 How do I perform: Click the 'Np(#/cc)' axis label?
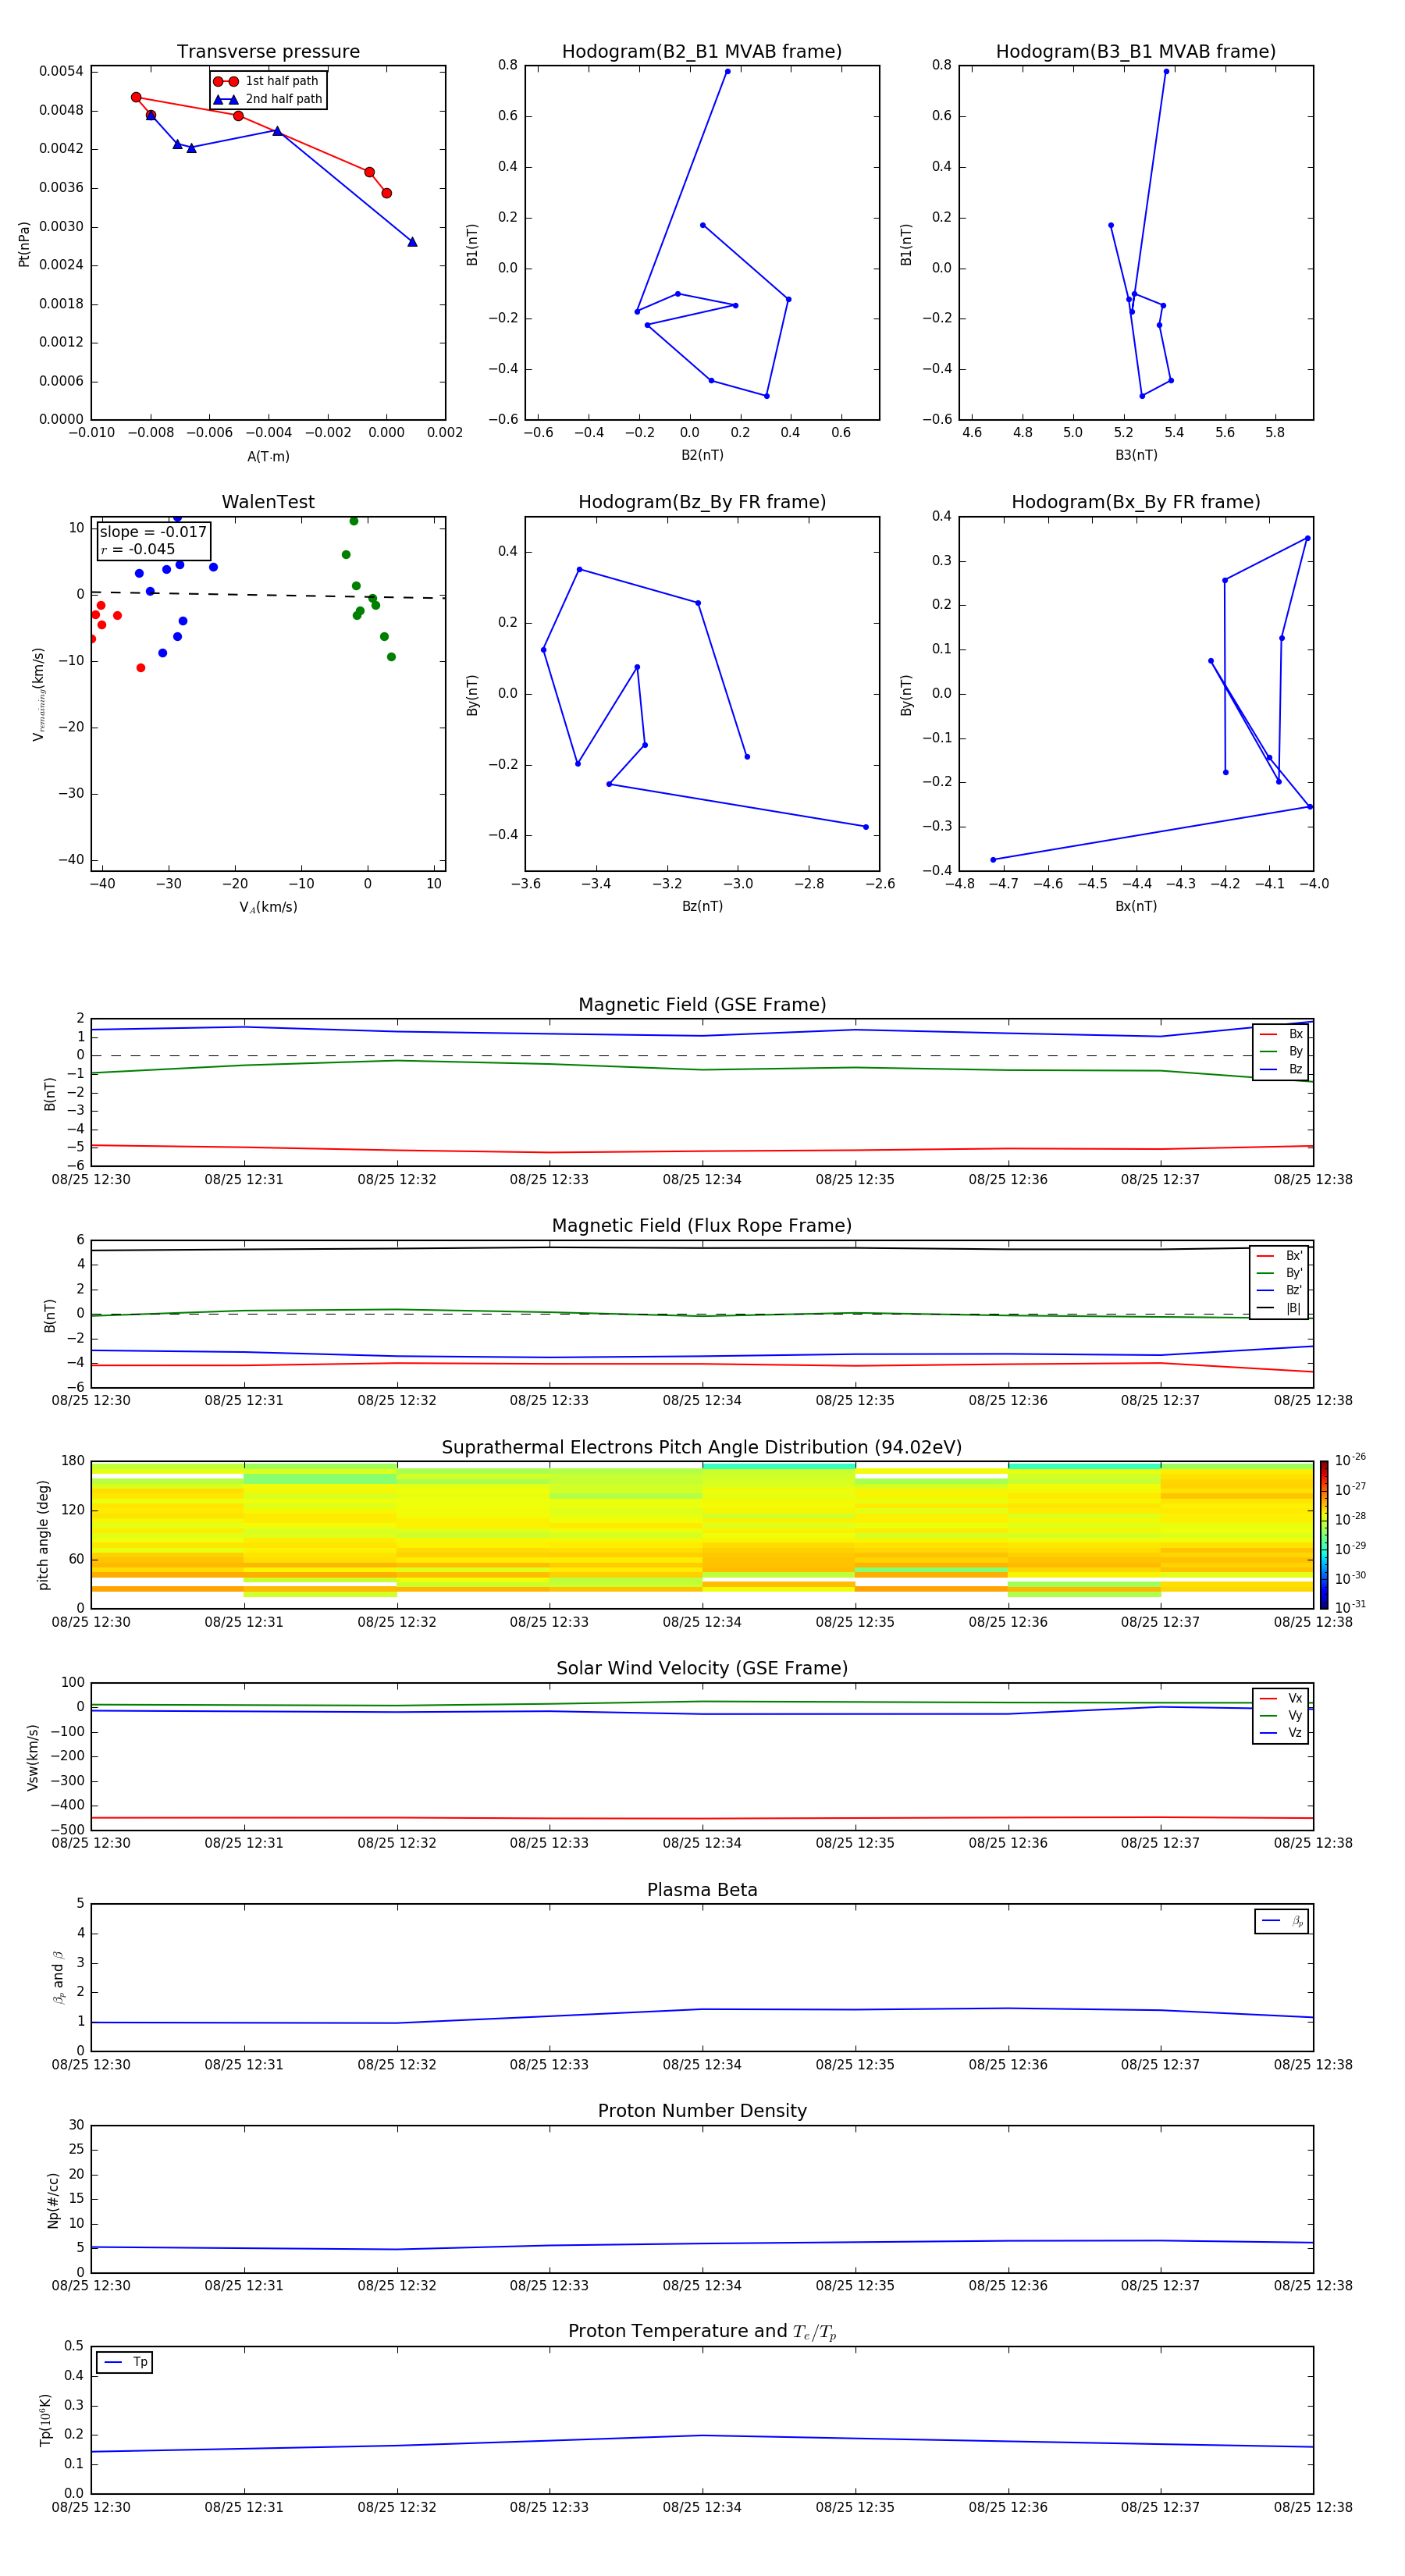pyautogui.click(x=53, y=2200)
